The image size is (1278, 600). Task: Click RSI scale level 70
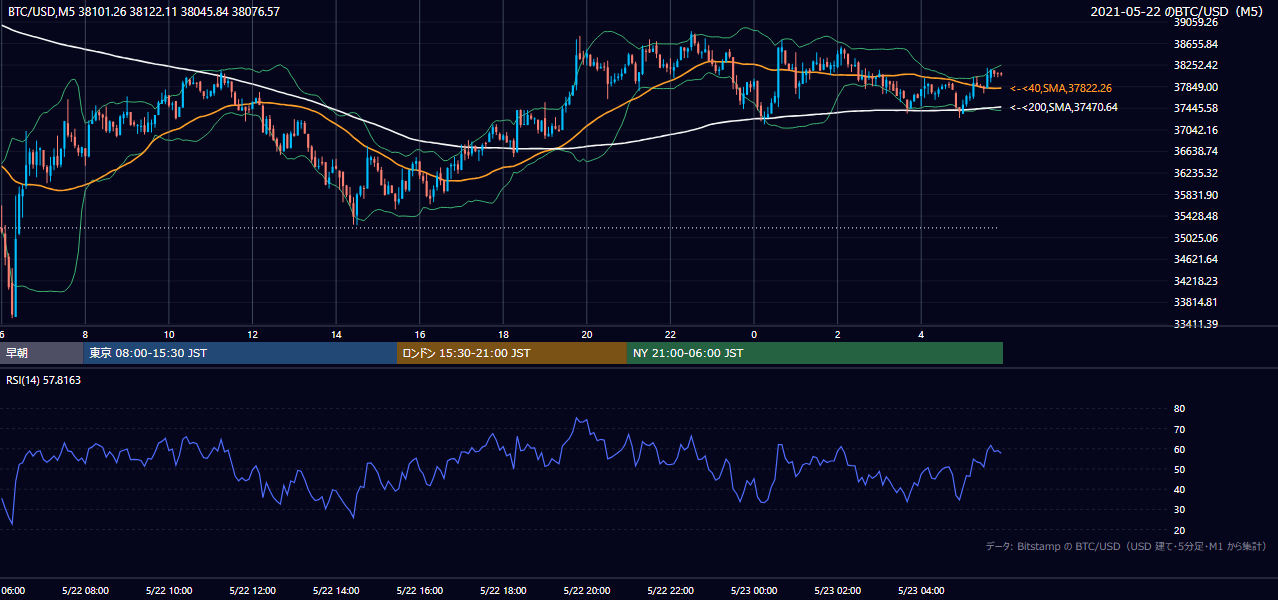pos(1179,429)
